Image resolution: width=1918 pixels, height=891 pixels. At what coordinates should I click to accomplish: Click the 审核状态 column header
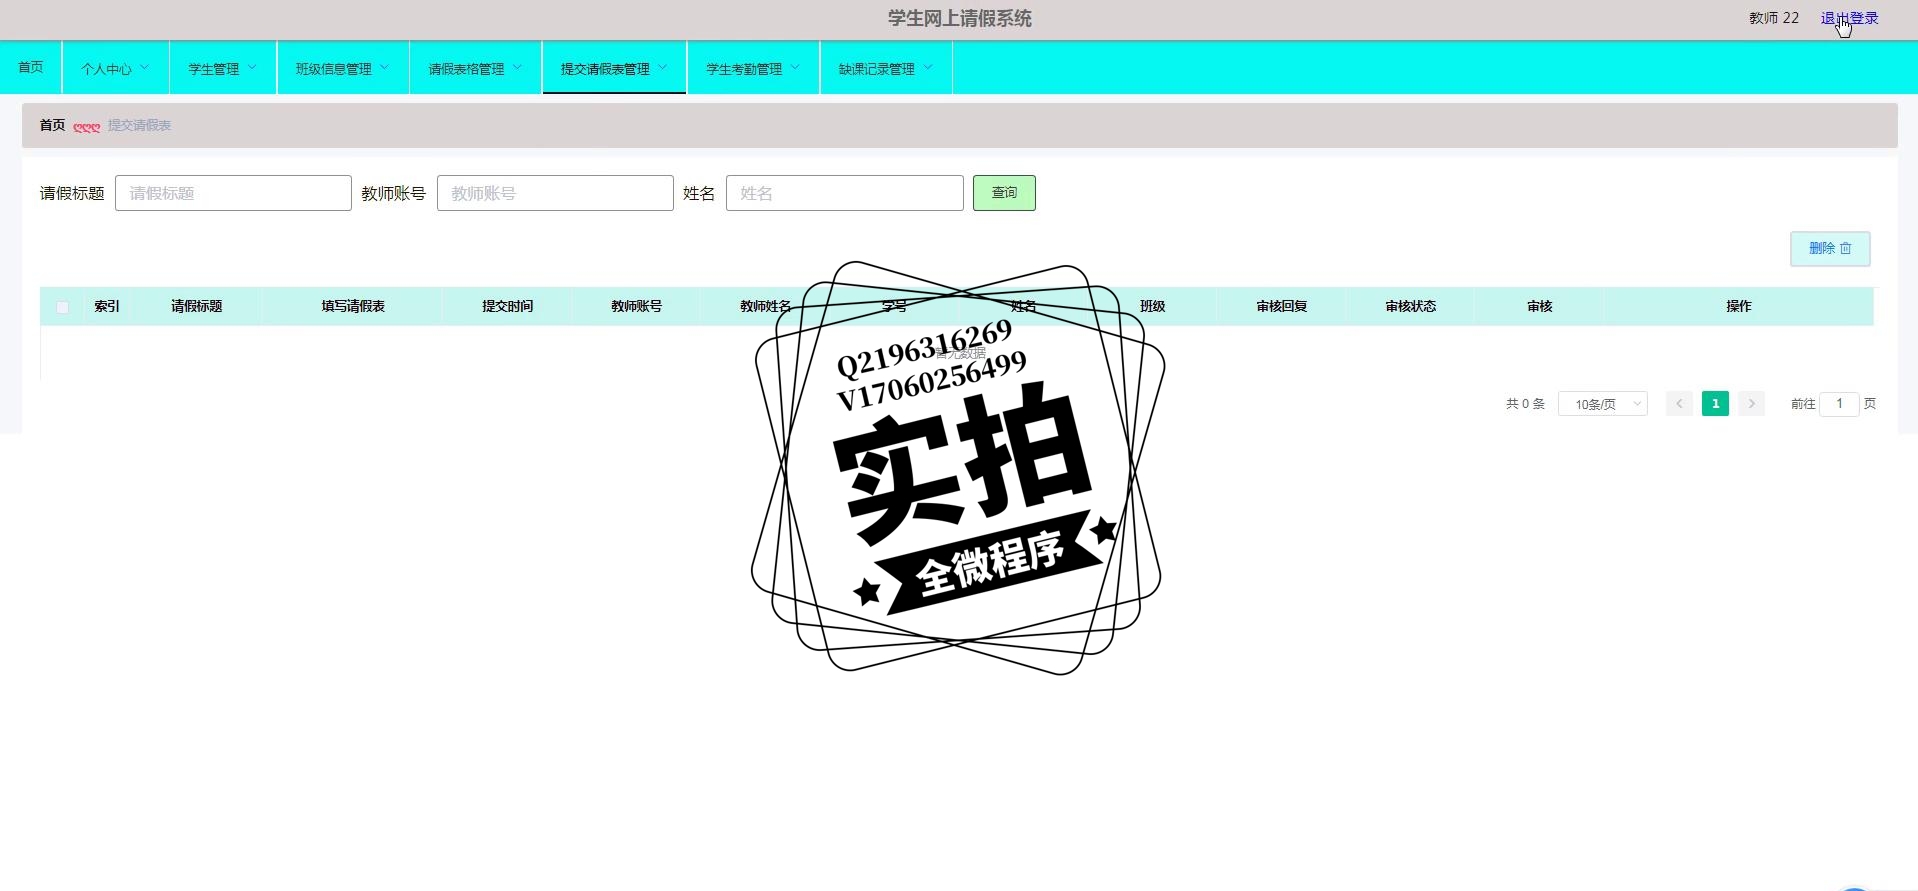pos(1410,306)
